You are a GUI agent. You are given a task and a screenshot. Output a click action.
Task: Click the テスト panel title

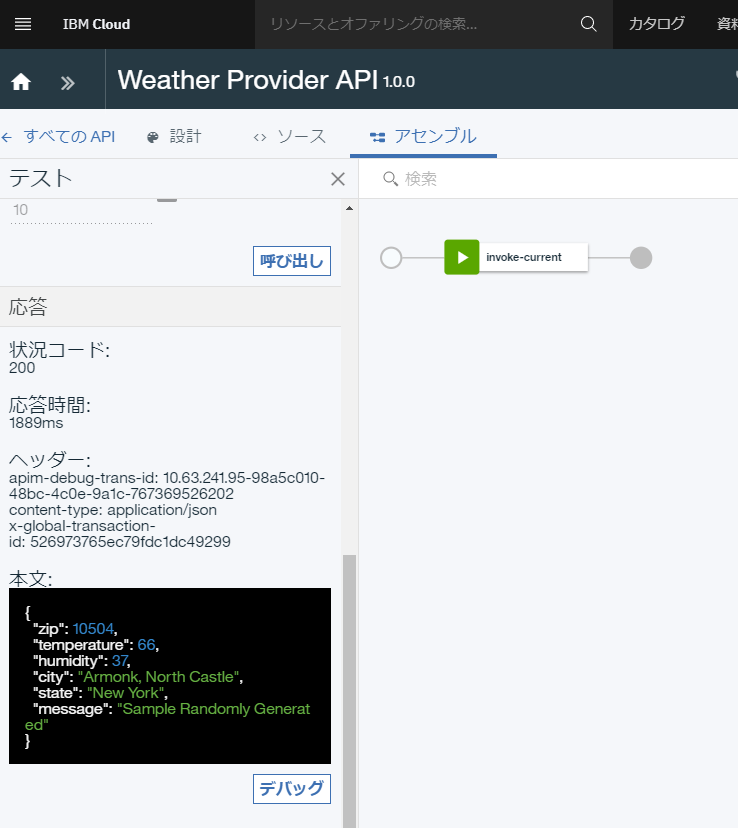point(41,178)
